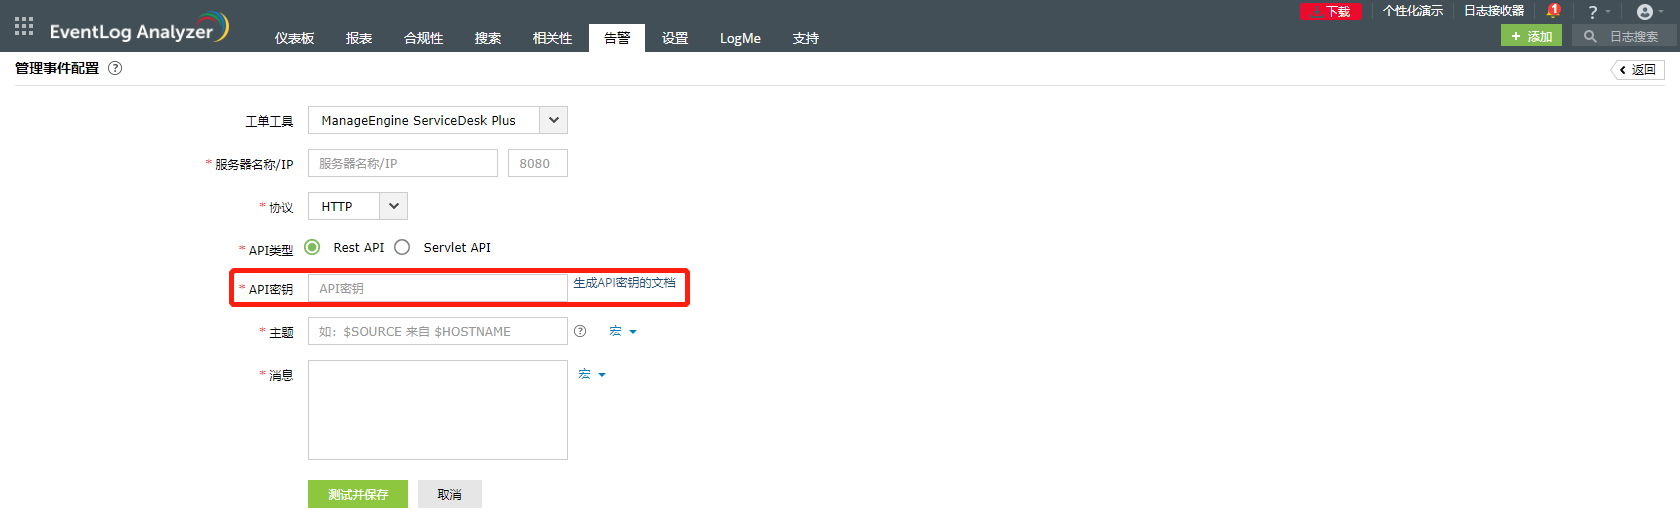Expand the 宏 dropdown beside subject
Viewport: 1680px width, 523px height.
[x=623, y=331]
